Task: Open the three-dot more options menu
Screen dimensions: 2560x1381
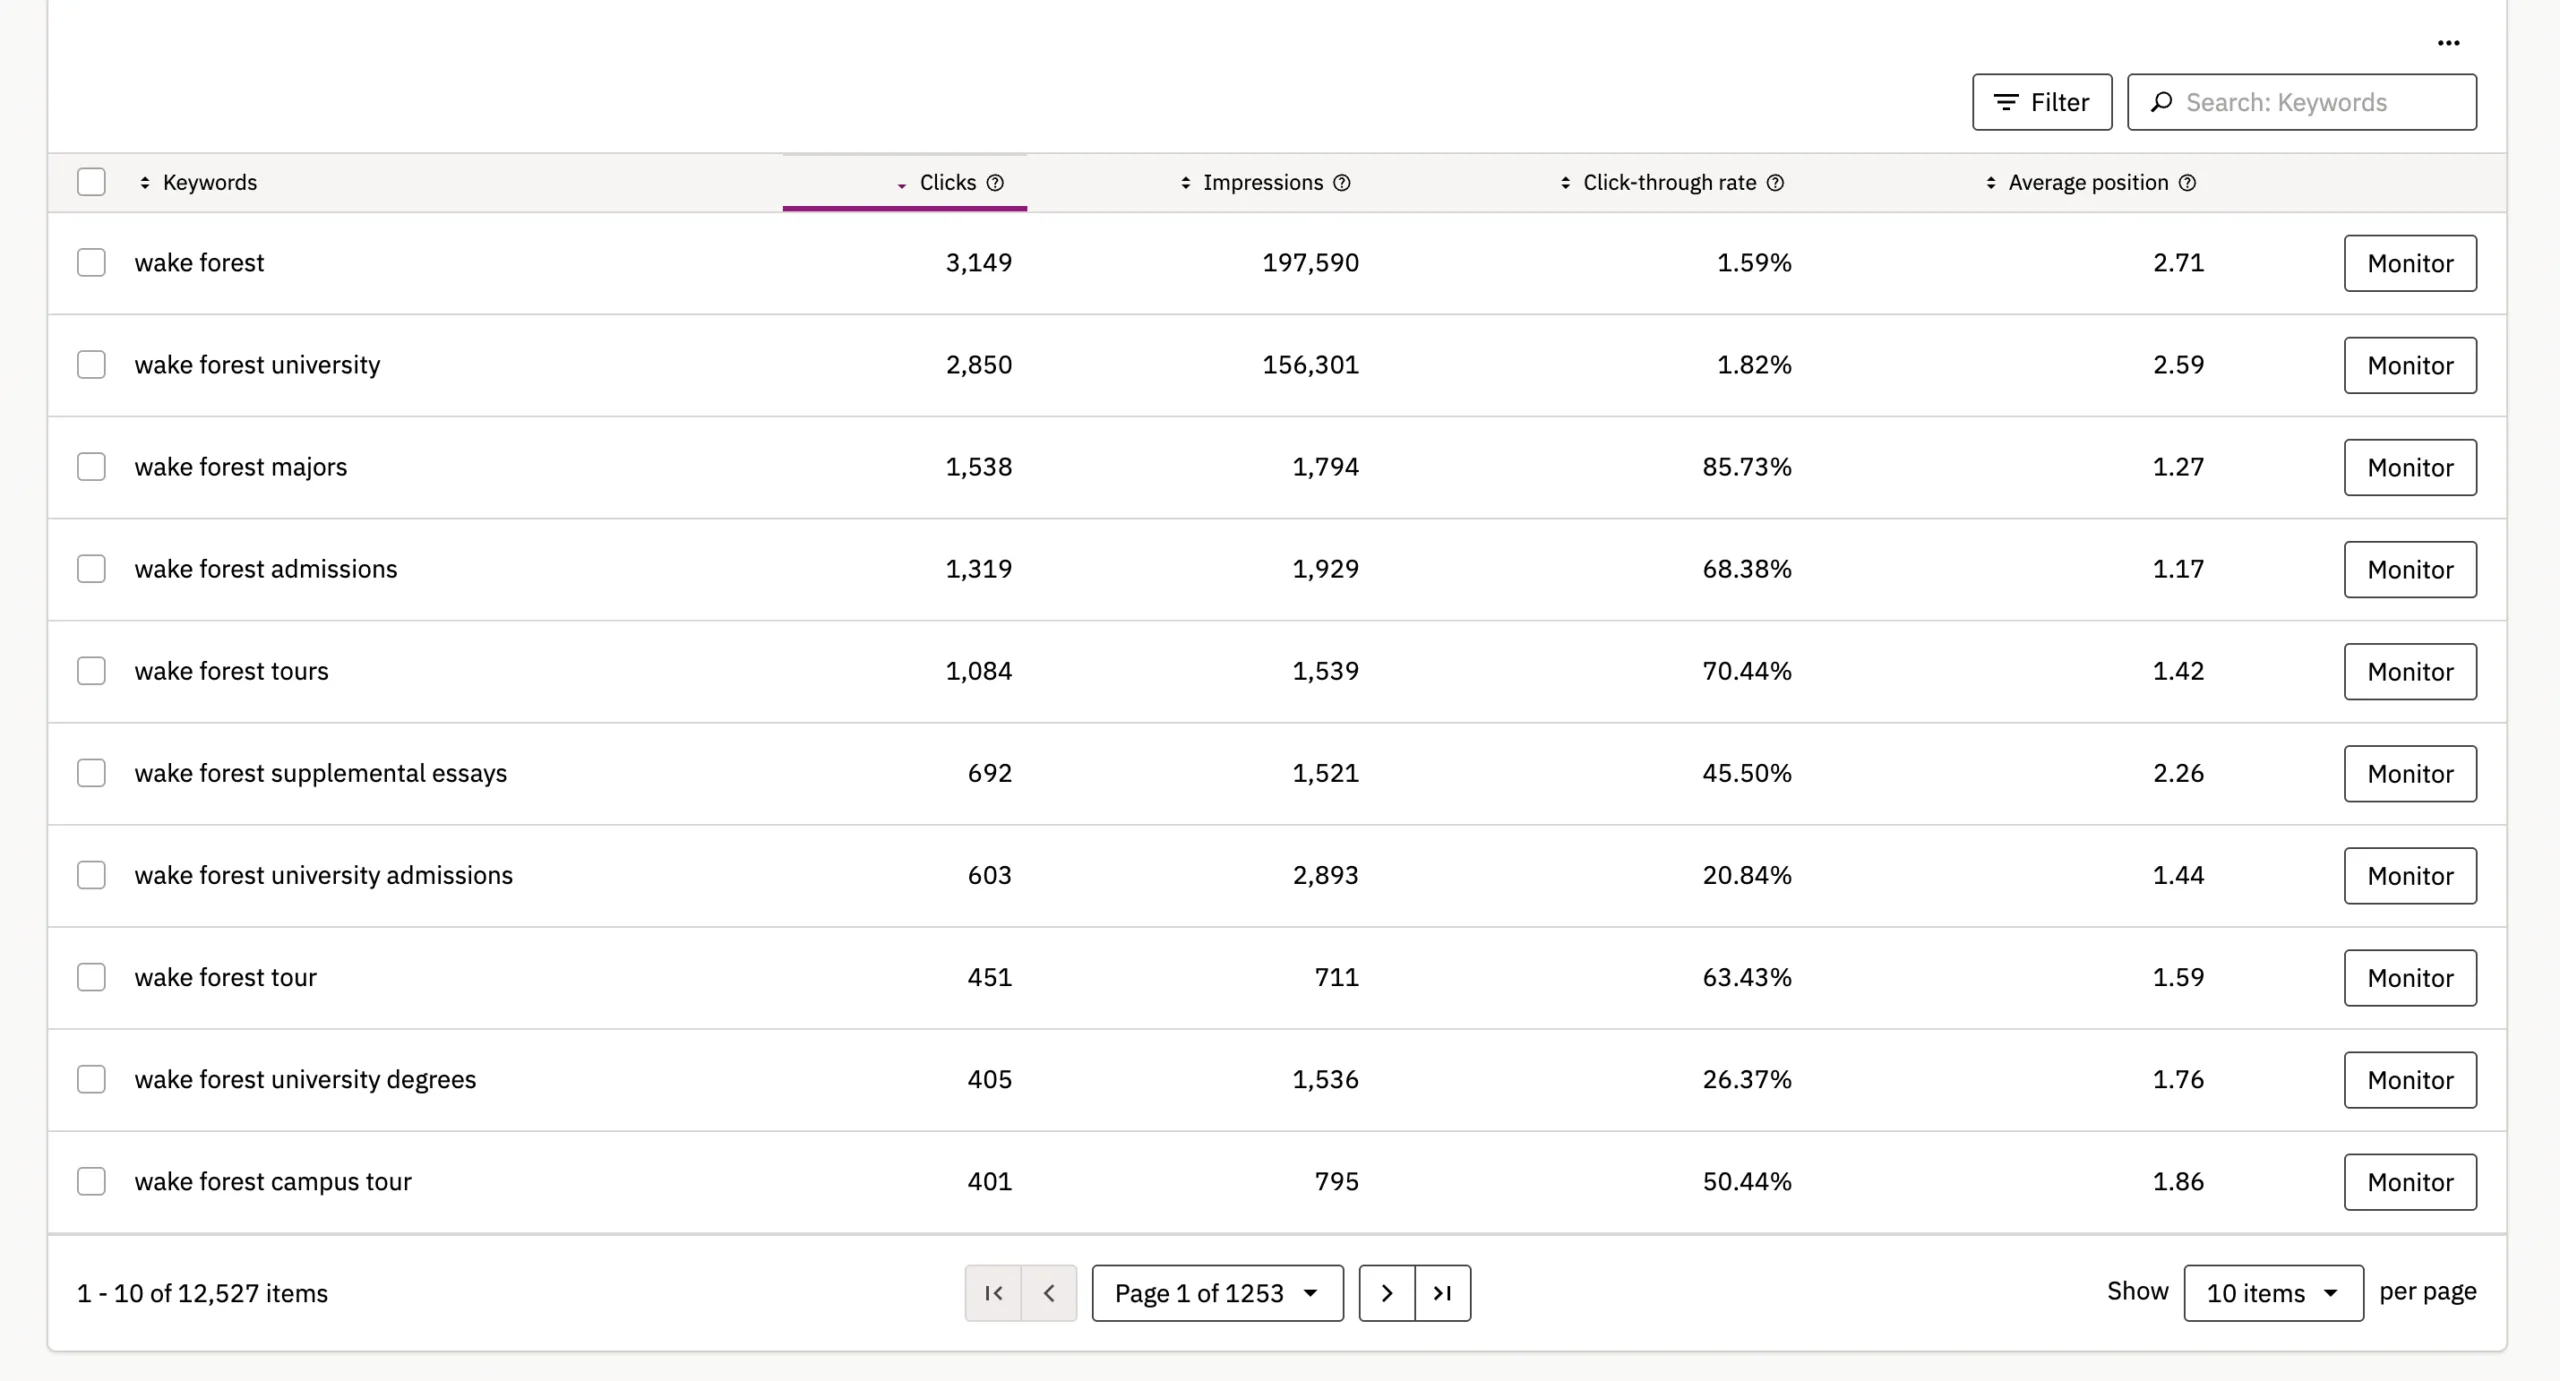Action: click(x=2448, y=43)
